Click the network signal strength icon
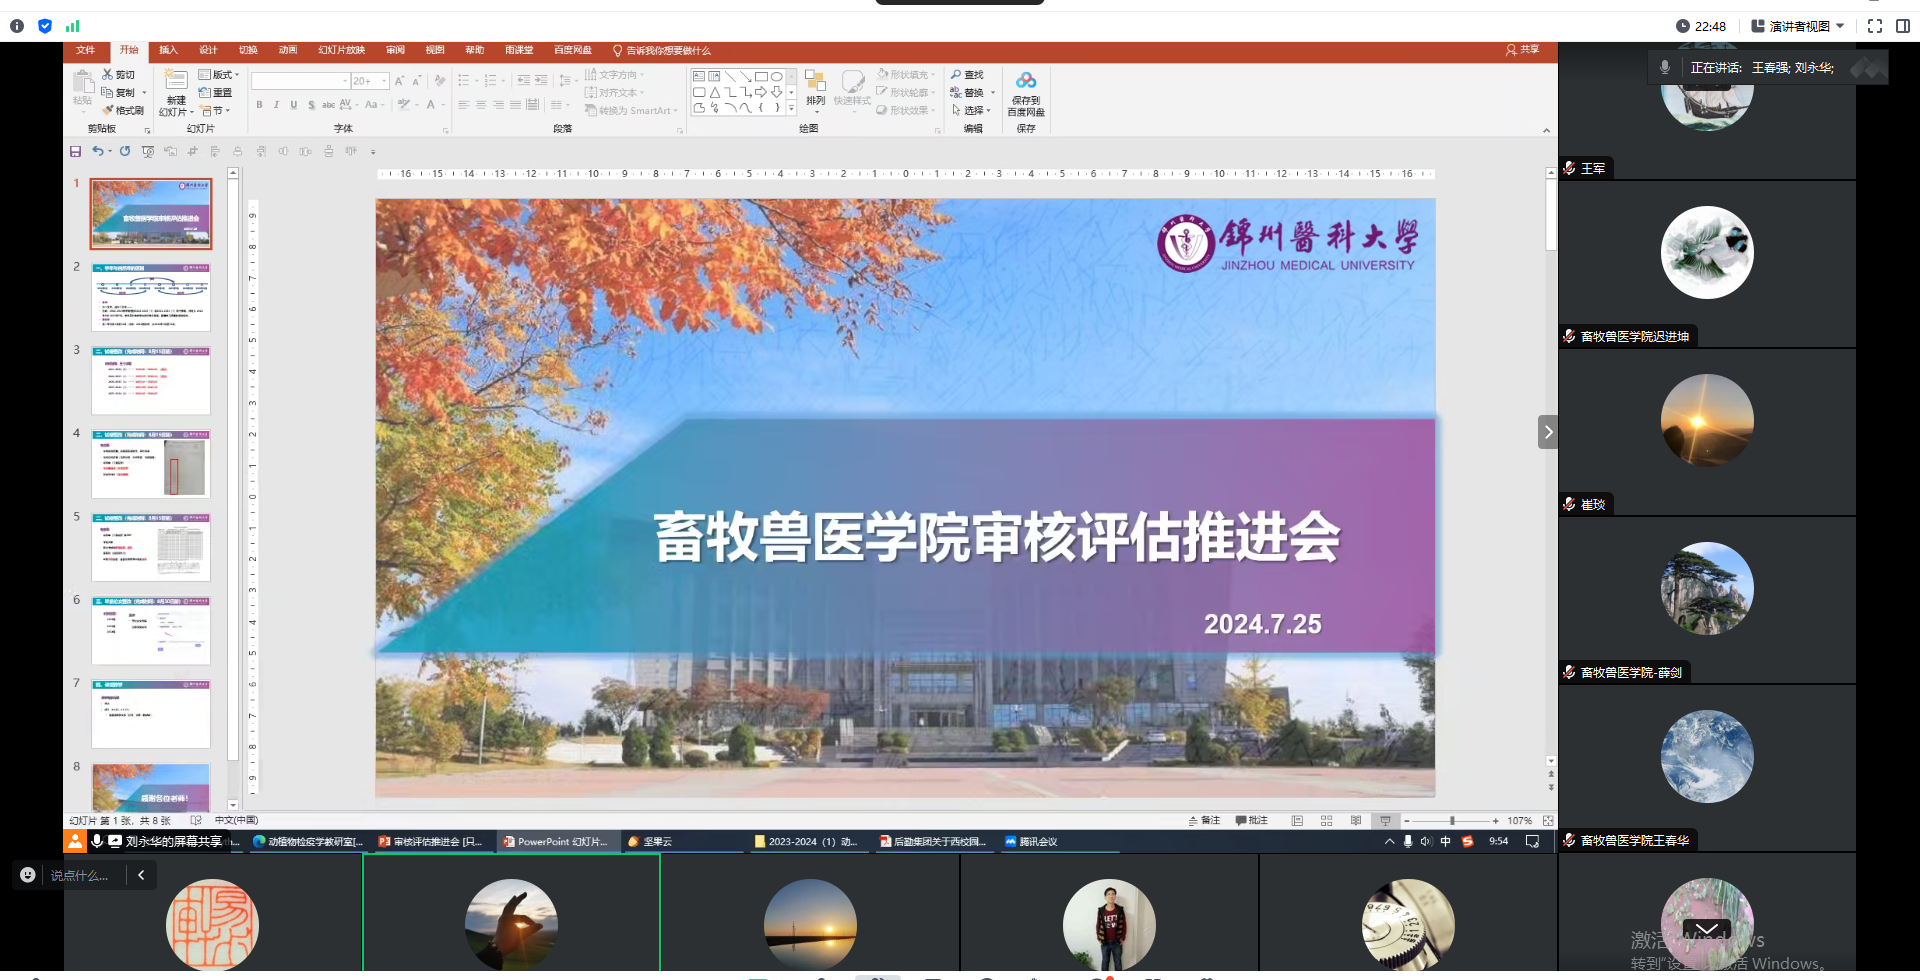The width and height of the screenshot is (1920, 980). pos(72,26)
